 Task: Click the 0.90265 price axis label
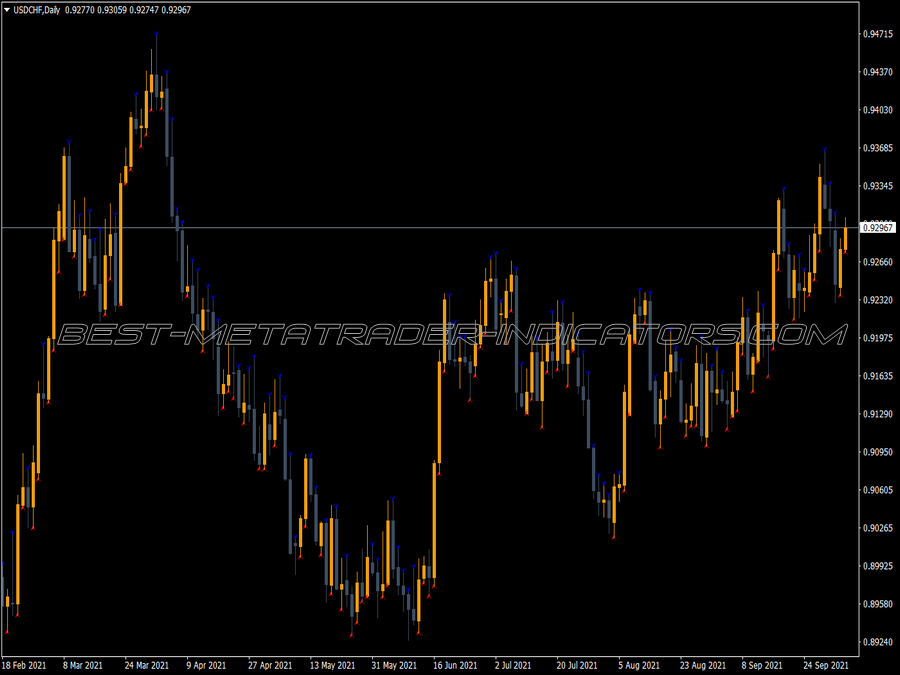click(878, 528)
